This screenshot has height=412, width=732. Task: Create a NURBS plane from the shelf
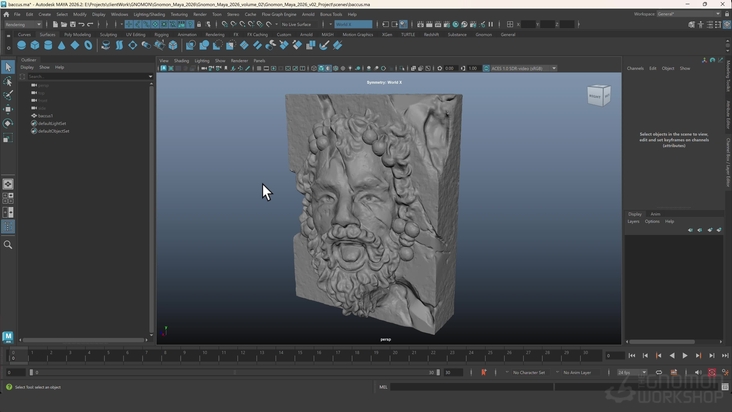[75, 45]
